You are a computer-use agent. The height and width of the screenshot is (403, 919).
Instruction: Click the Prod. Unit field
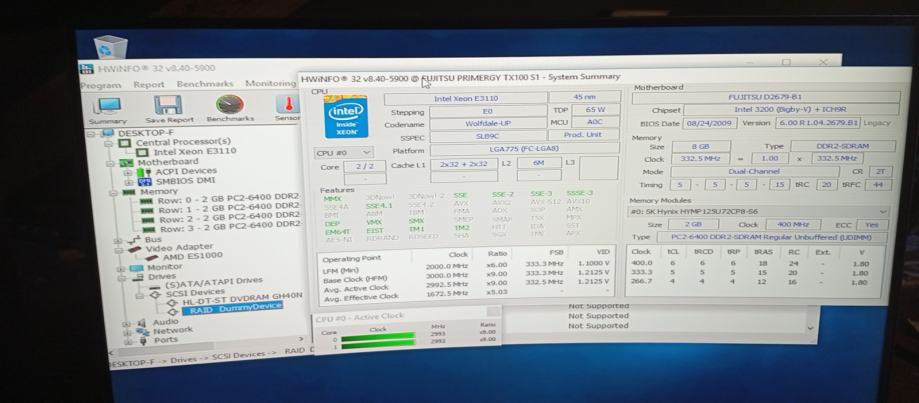(x=583, y=135)
